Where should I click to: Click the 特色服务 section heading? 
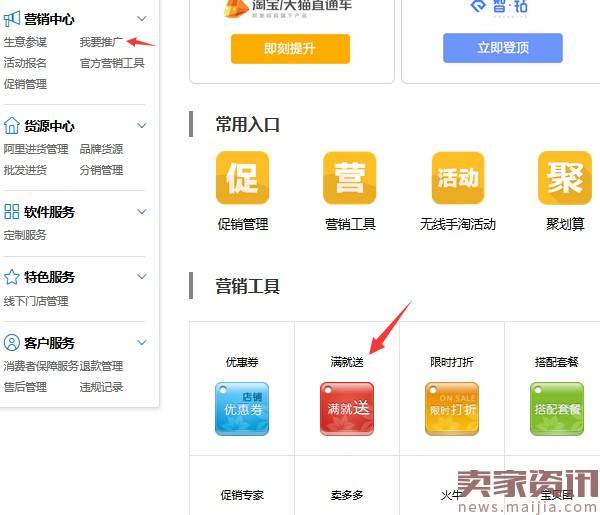(49, 277)
